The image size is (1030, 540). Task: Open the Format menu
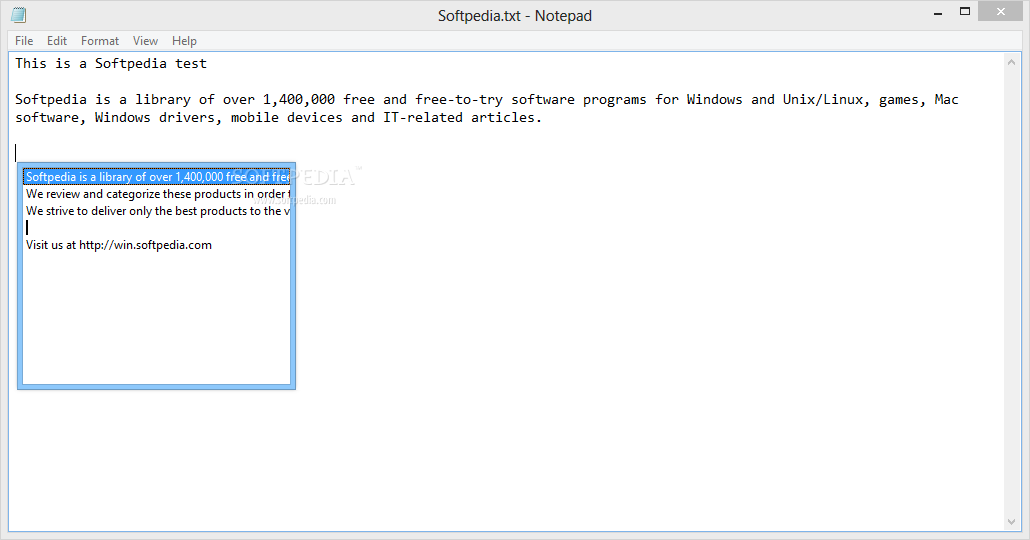pyautogui.click(x=100, y=41)
